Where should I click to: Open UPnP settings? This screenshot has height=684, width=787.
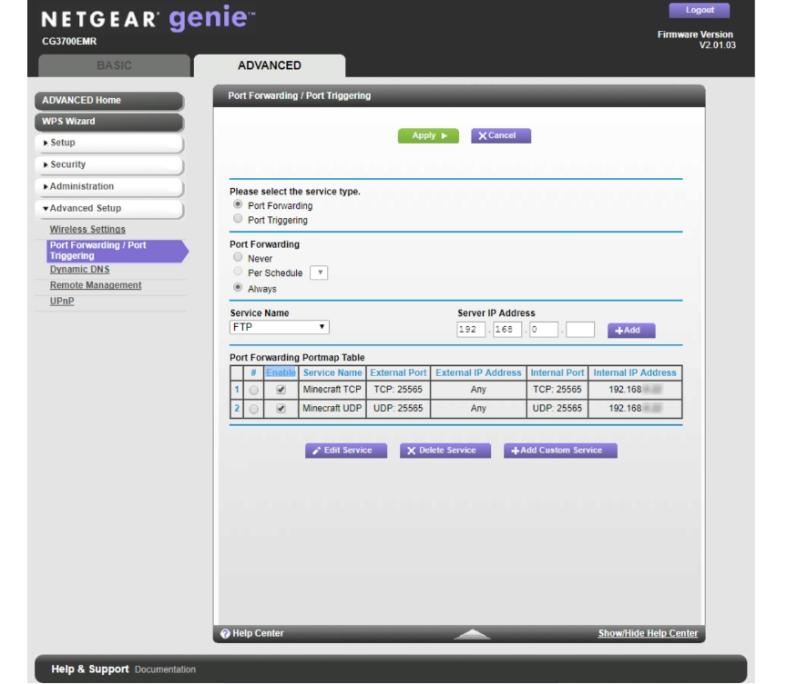[x=62, y=302]
